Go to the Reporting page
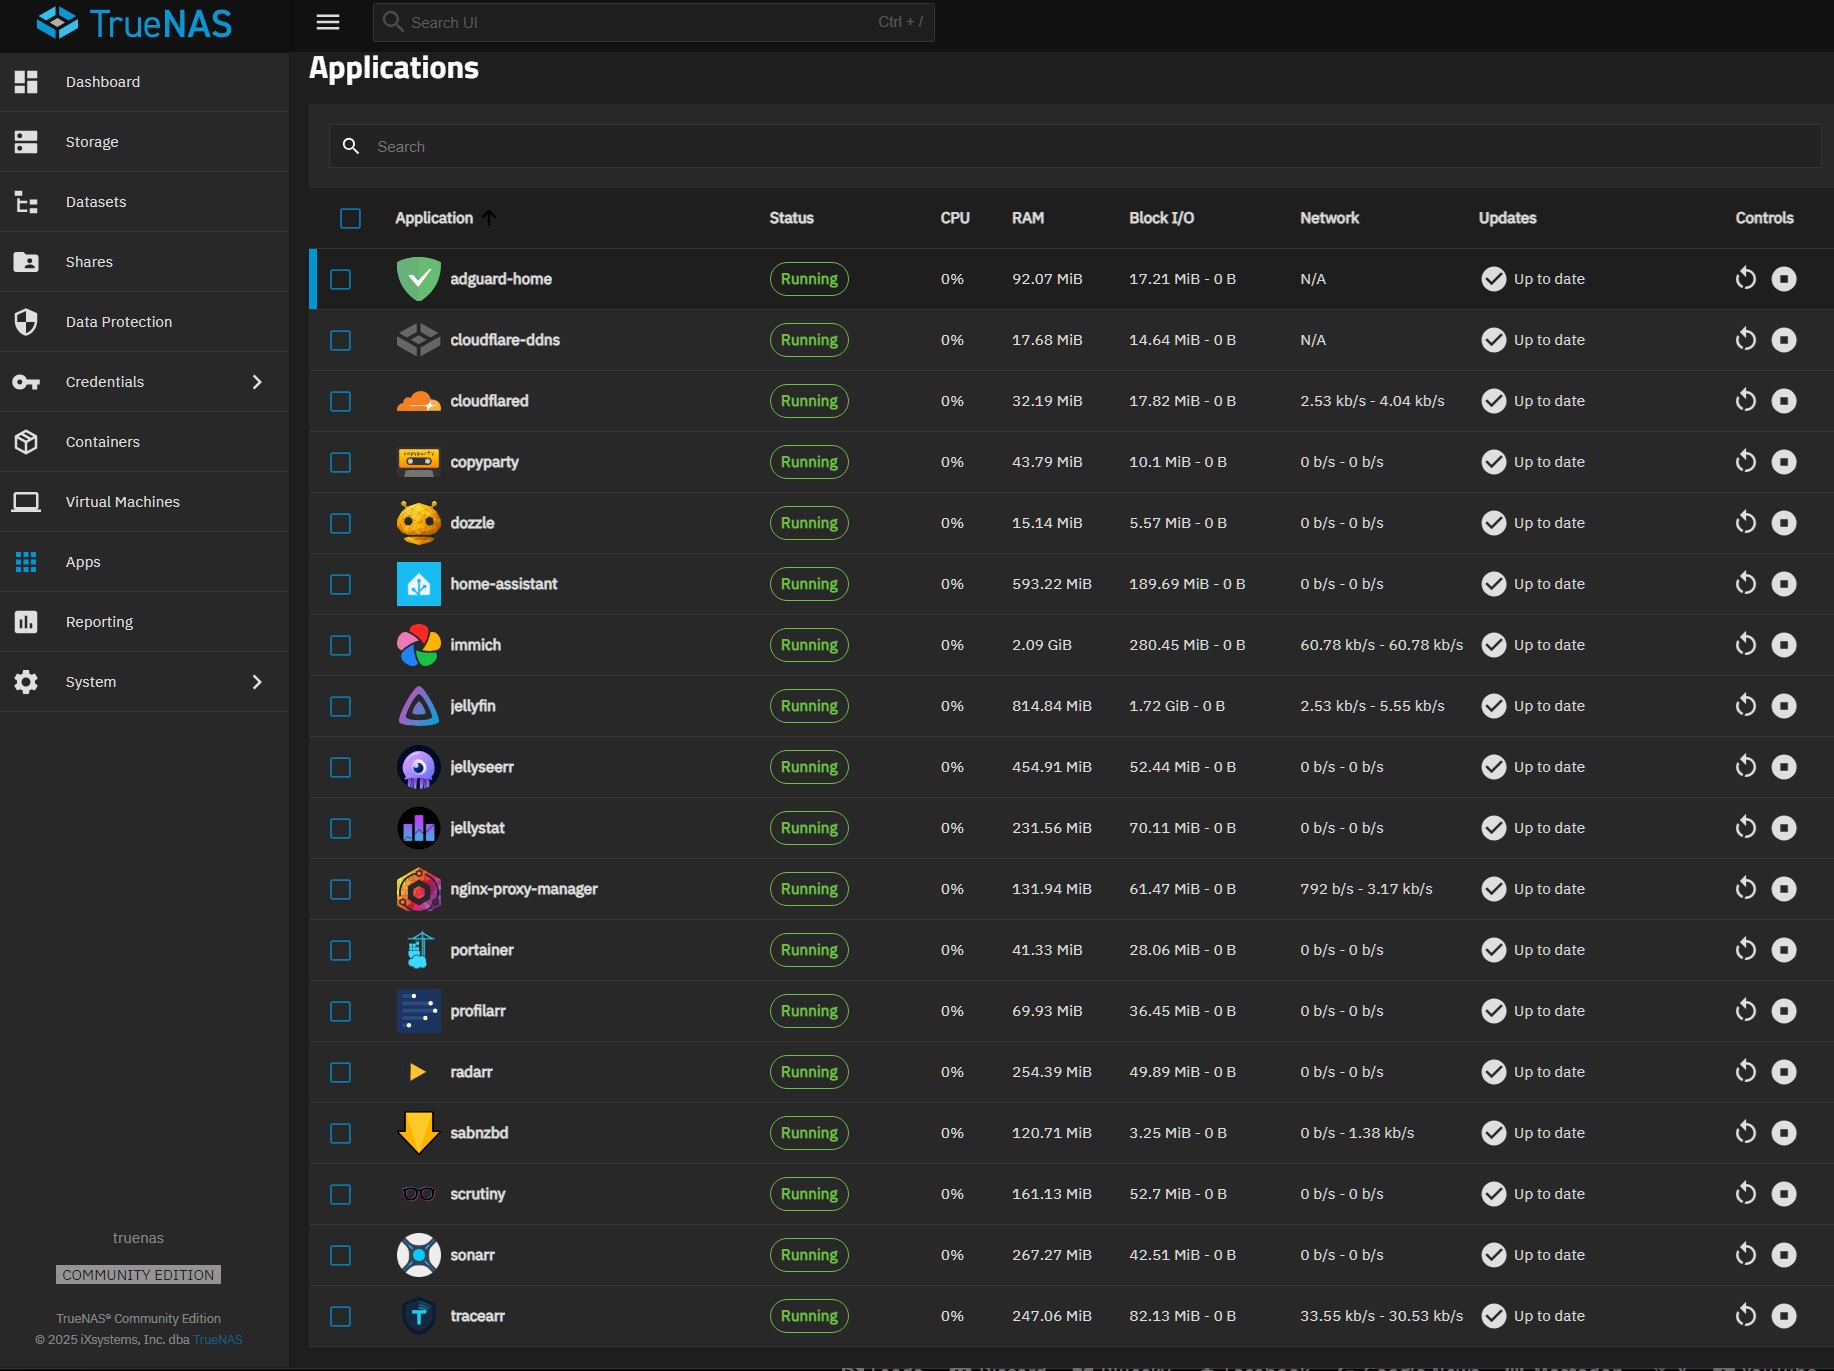Screen dimensions: 1834x1371 (144, 622)
